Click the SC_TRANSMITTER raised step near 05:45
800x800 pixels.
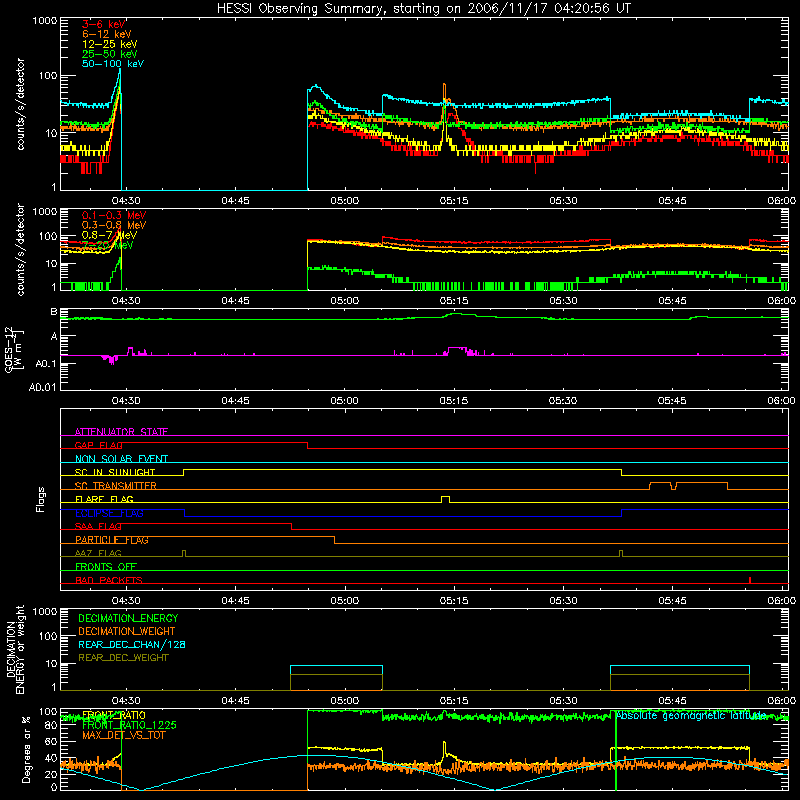[x=689, y=485]
